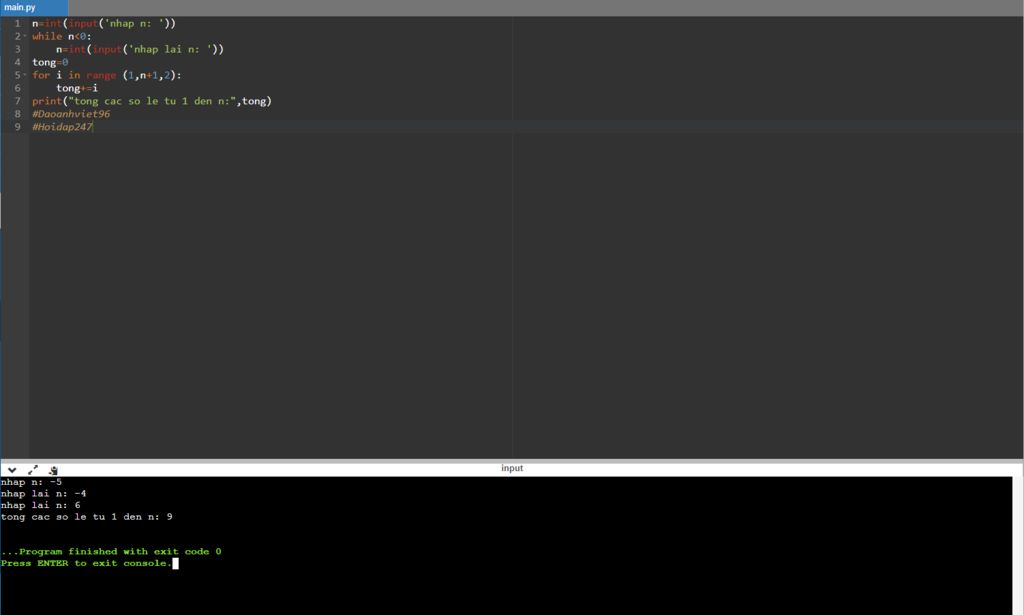1024x615 pixels.
Task: Click line number 6 in the gutter
Action: click(x=18, y=88)
